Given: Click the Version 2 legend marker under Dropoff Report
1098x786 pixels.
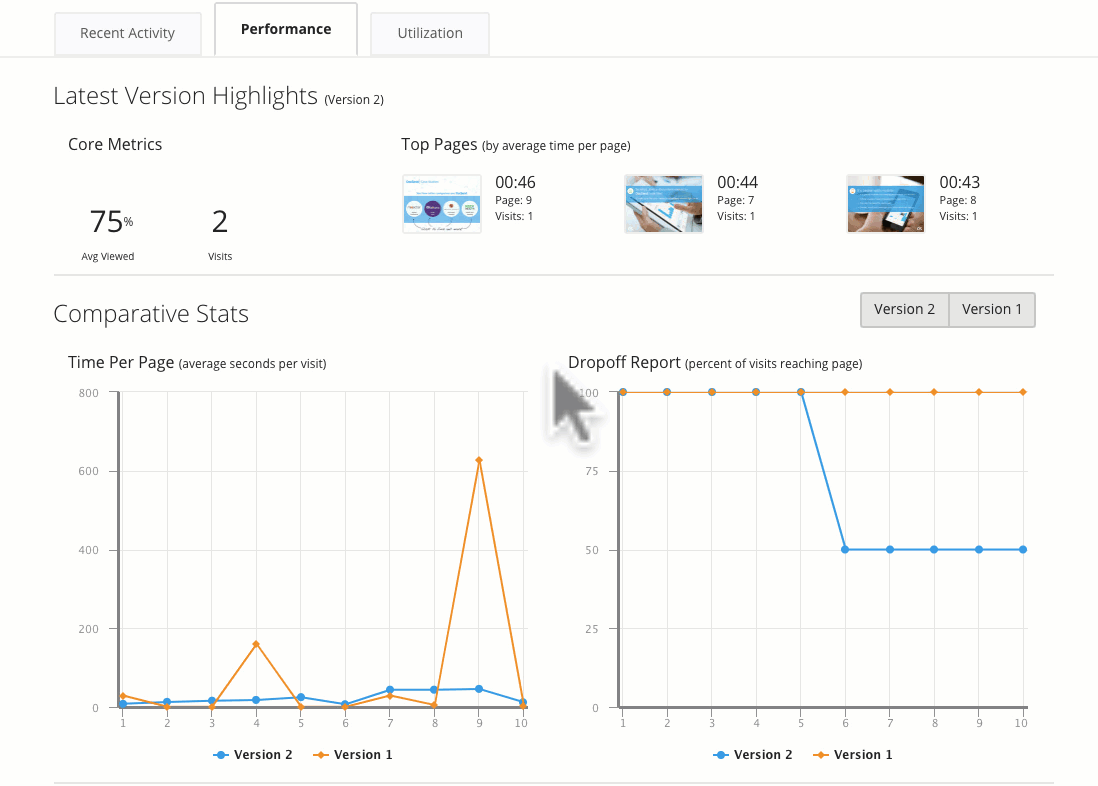Looking at the screenshot, I should pos(719,754).
